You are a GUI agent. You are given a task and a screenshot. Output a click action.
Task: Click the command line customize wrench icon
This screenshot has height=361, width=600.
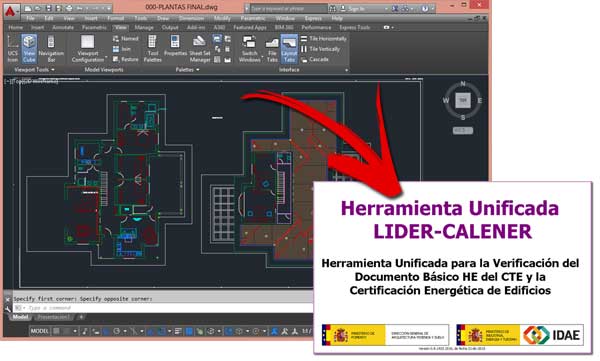7,309
